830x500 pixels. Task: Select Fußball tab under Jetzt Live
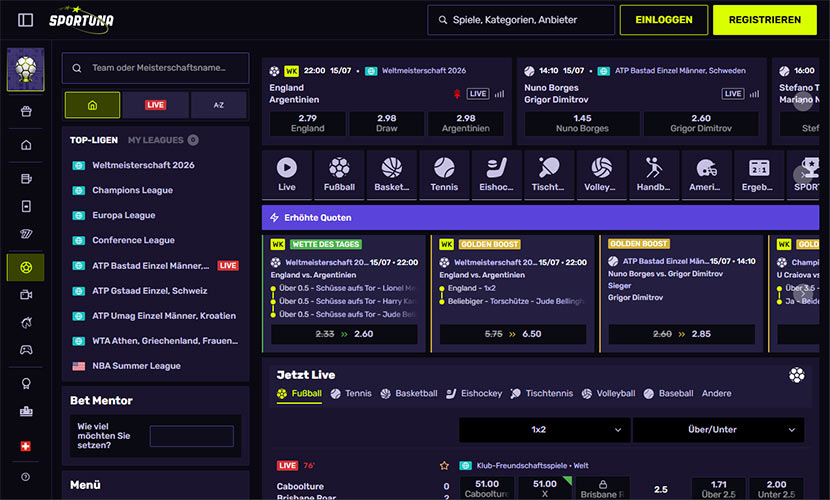click(x=299, y=394)
